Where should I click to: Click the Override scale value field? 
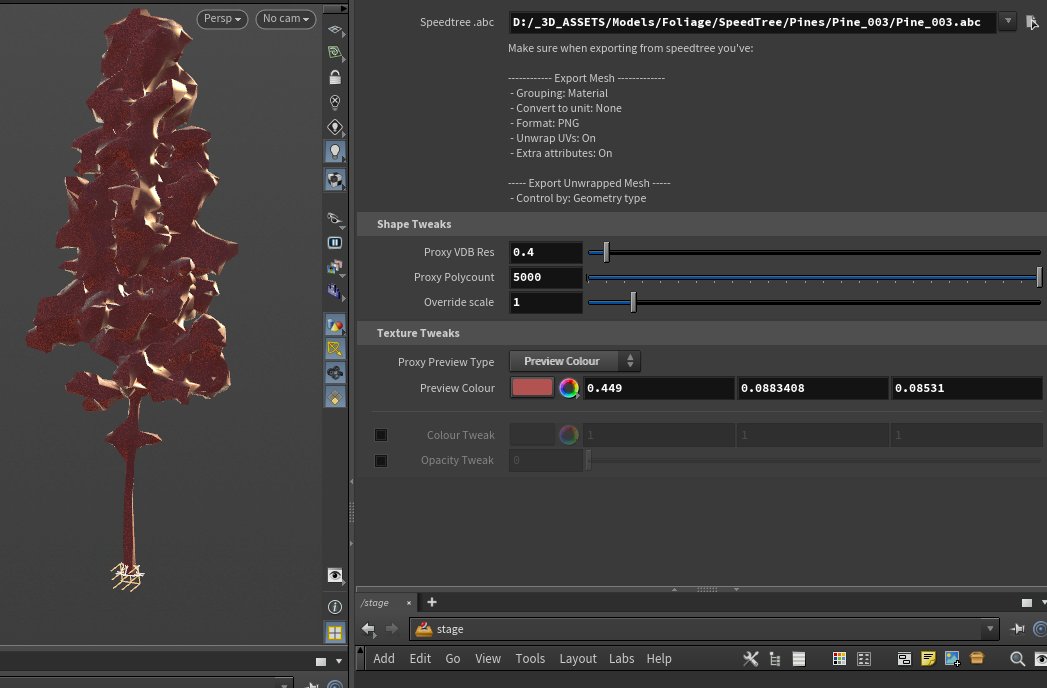pyautogui.click(x=545, y=303)
